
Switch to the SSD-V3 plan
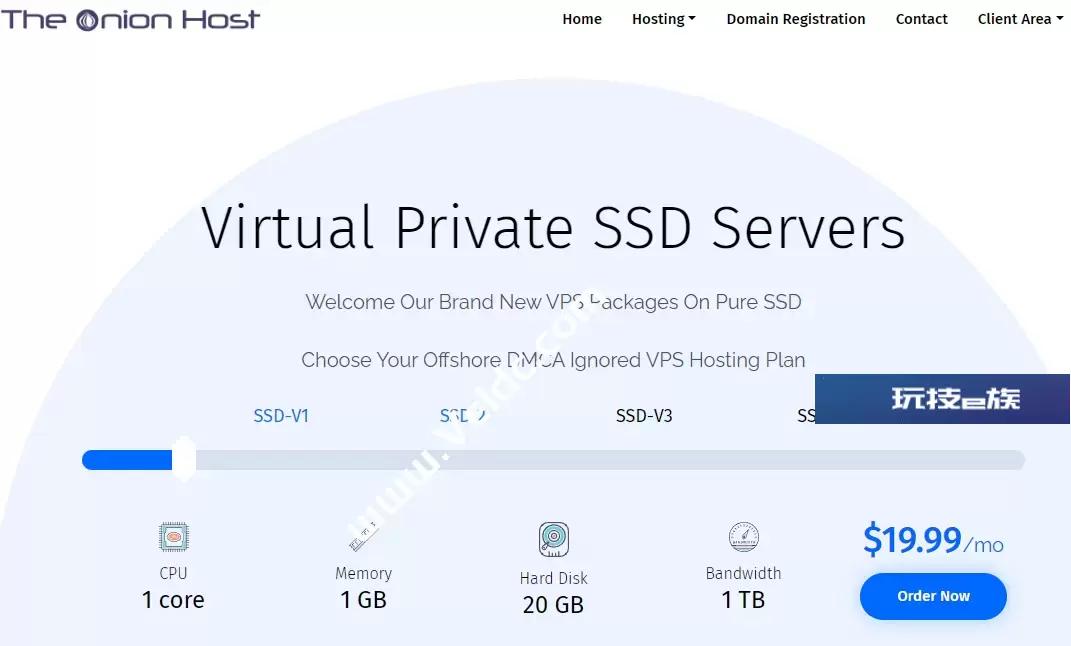[643, 416]
